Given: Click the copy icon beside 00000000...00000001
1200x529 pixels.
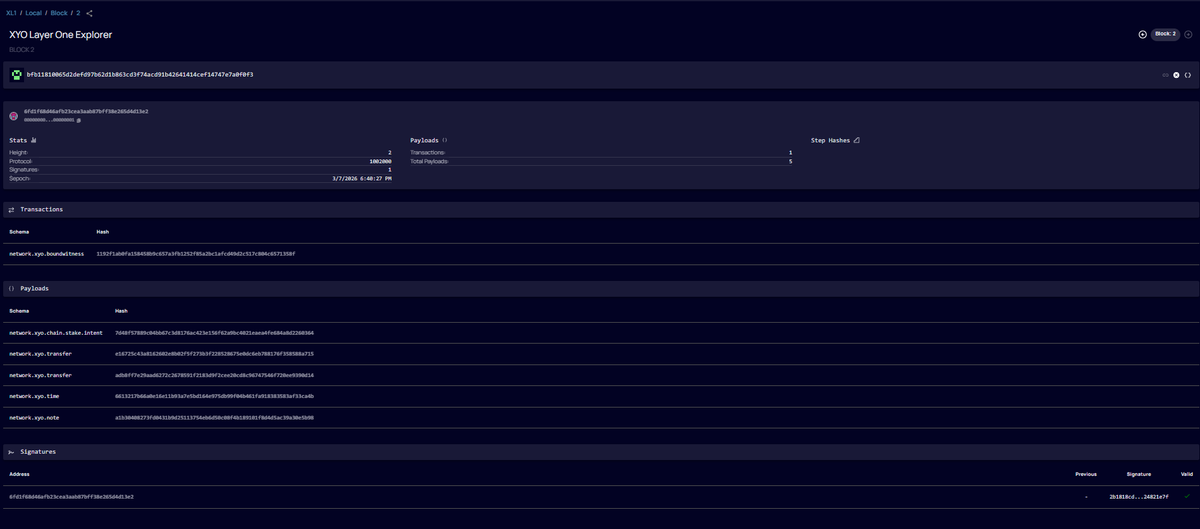Looking at the screenshot, I should 79,120.
